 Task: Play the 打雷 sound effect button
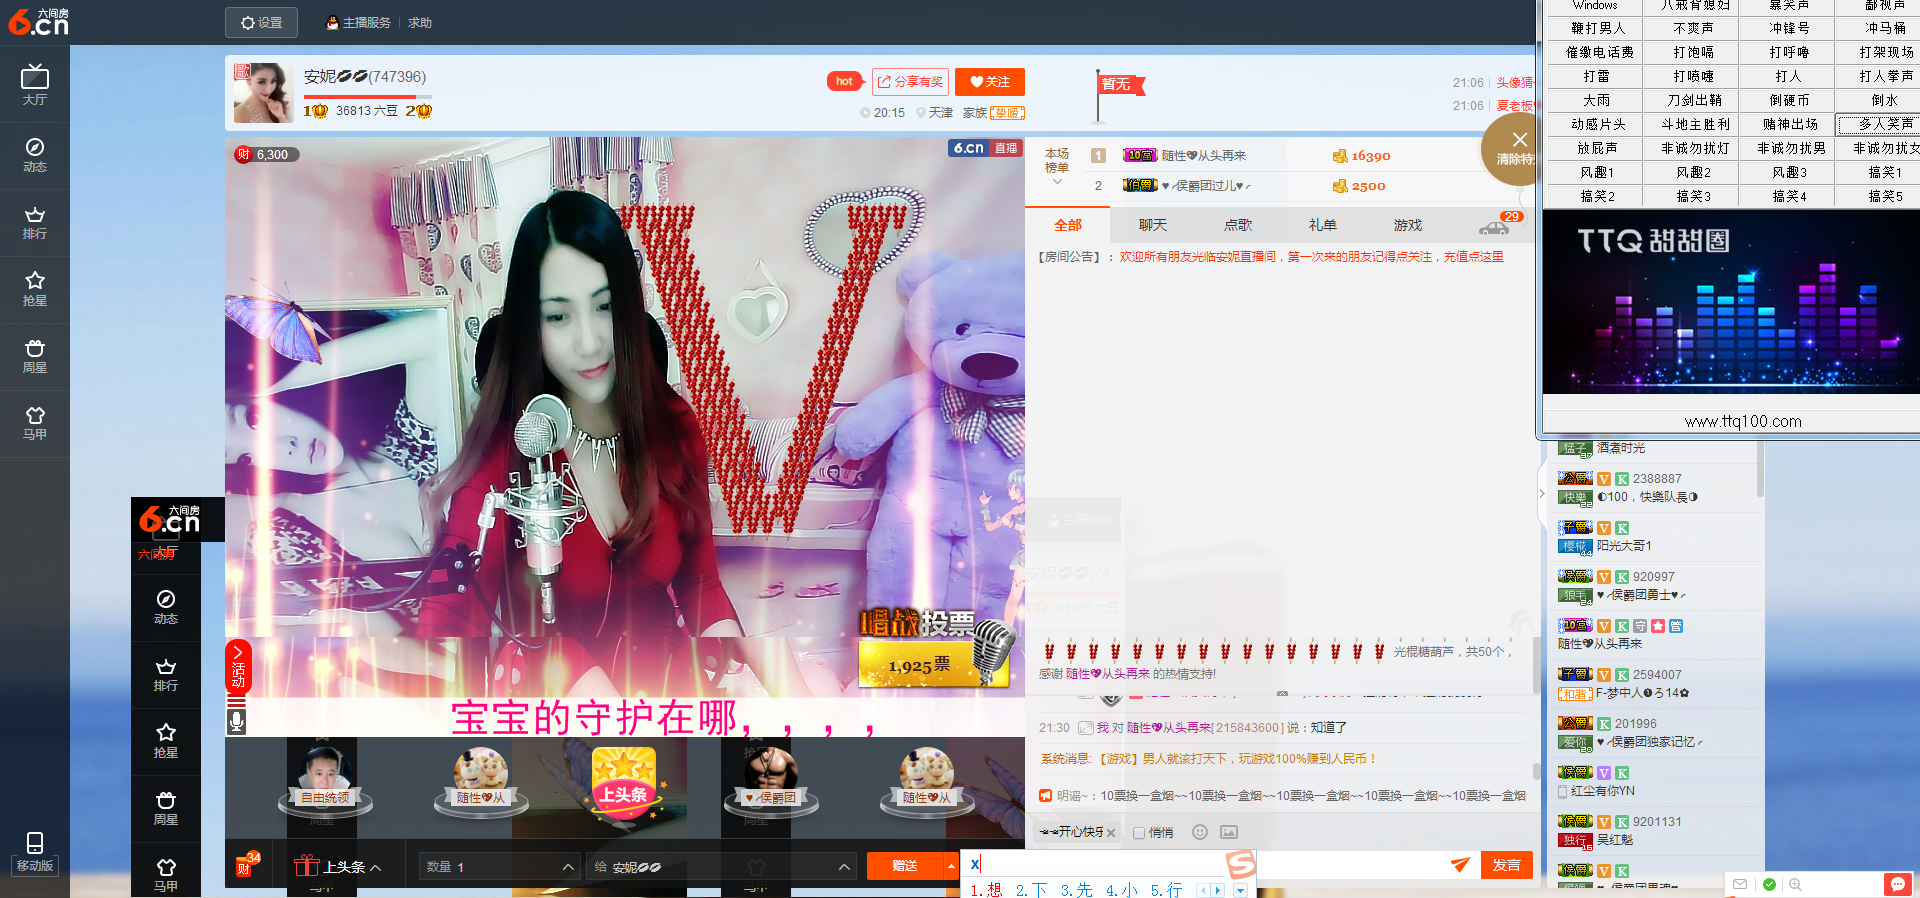coord(1596,76)
